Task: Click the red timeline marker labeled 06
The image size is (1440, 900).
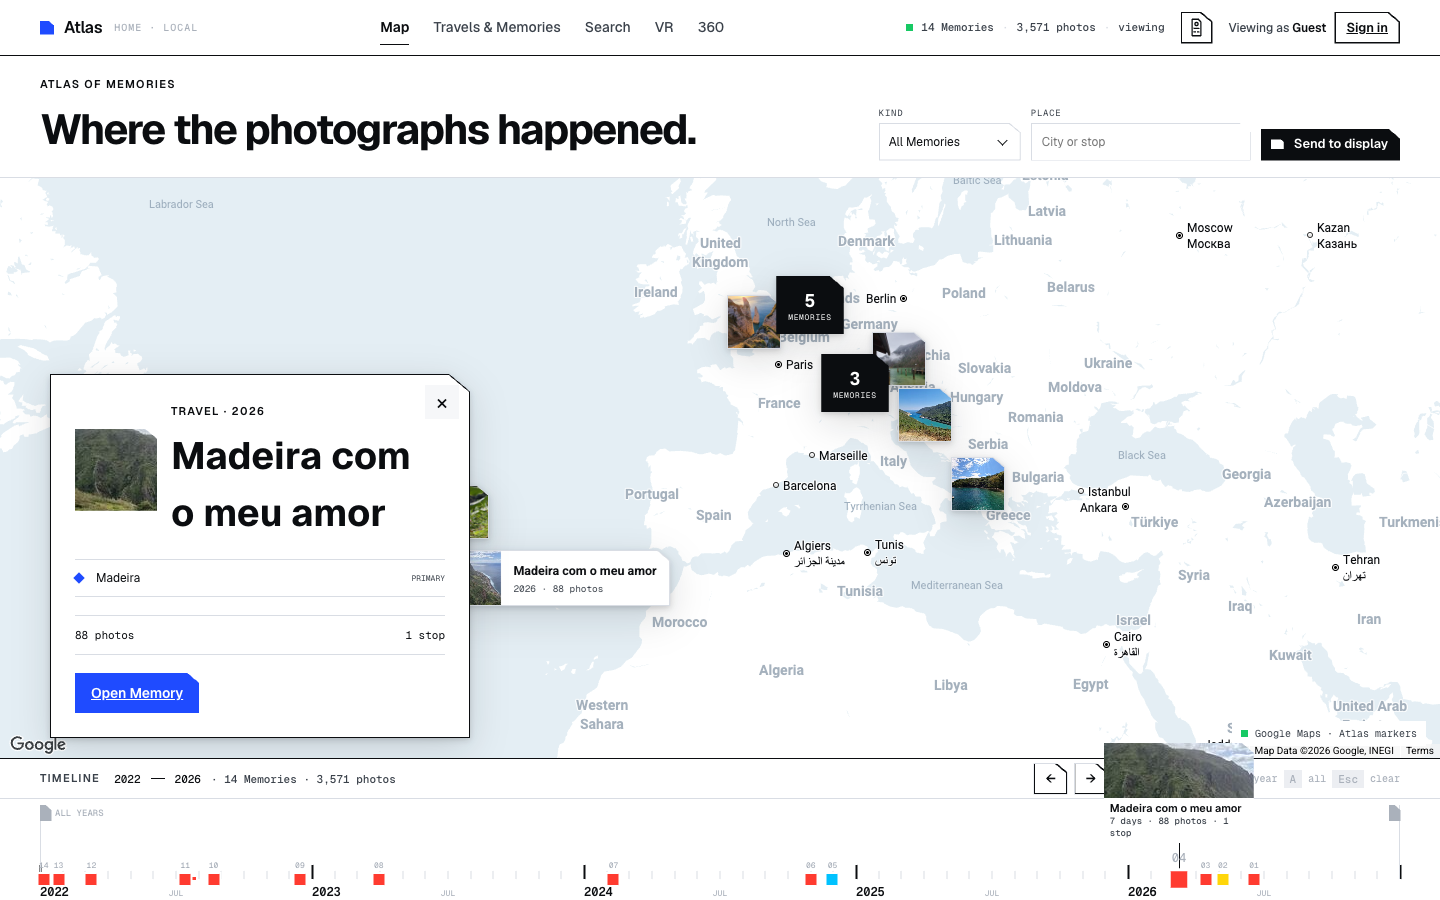Action: [811, 879]
